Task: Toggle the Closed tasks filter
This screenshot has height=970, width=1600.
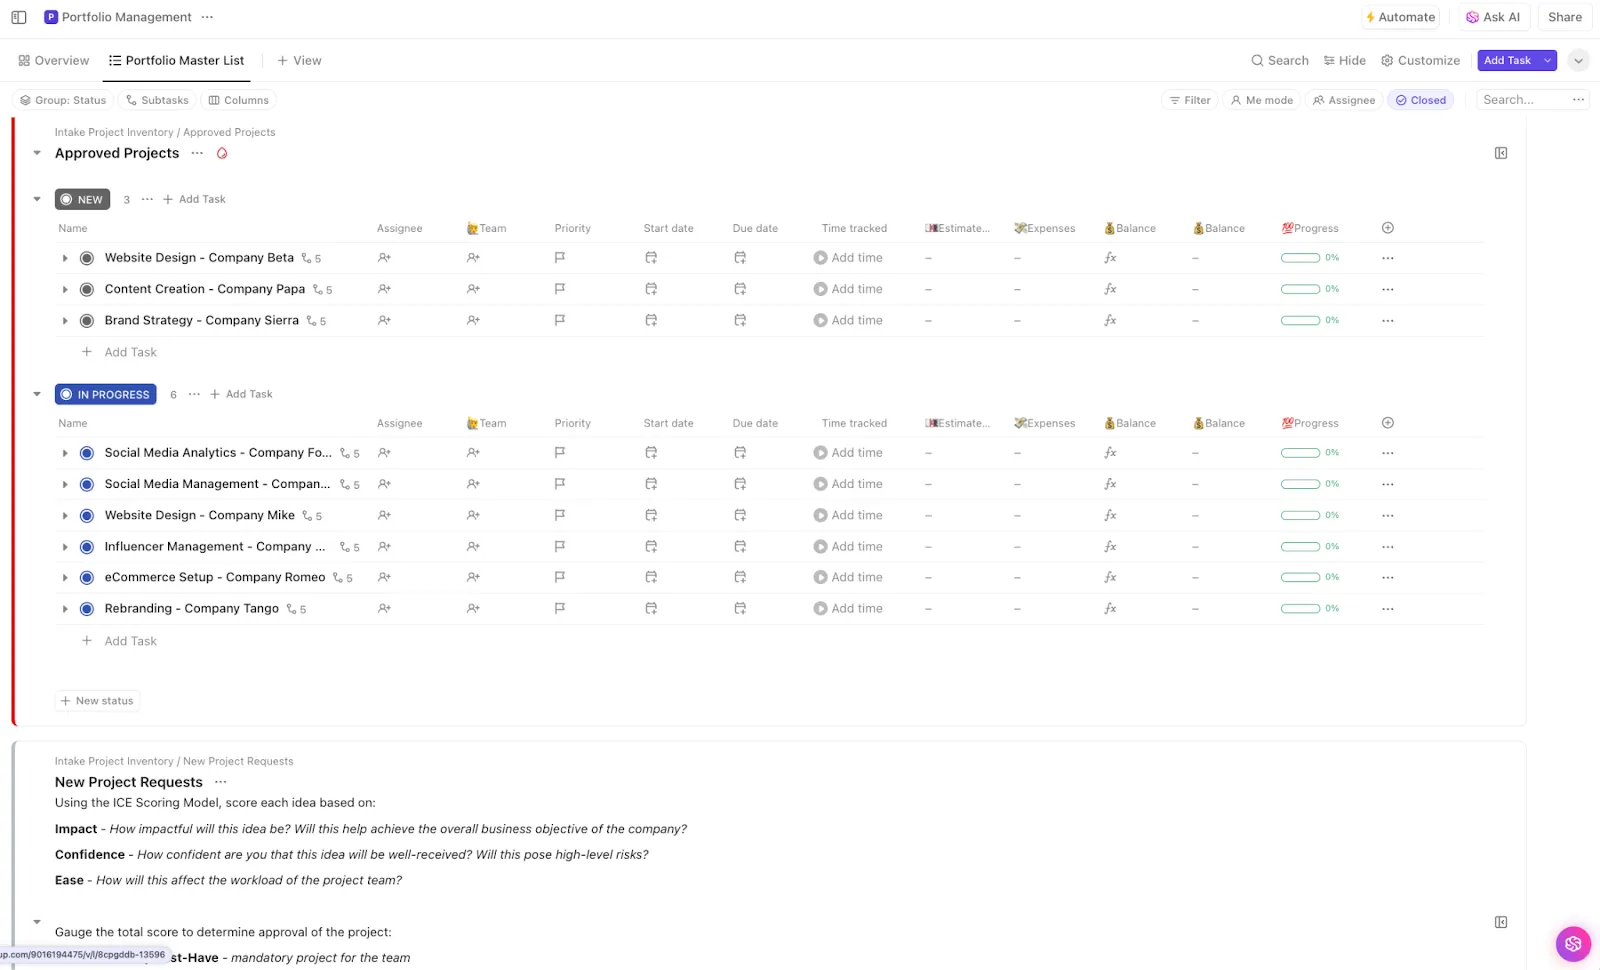Action: 1420,100
